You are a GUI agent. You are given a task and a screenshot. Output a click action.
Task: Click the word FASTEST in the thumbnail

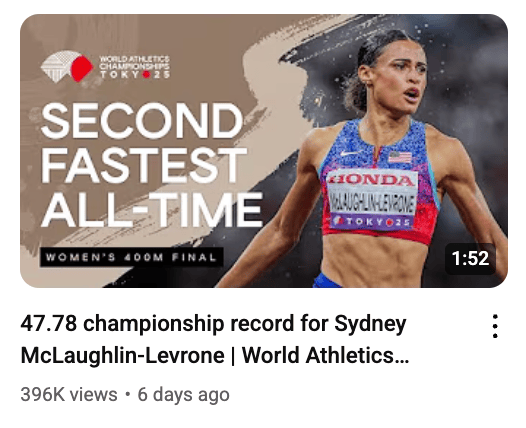(144, 166)
